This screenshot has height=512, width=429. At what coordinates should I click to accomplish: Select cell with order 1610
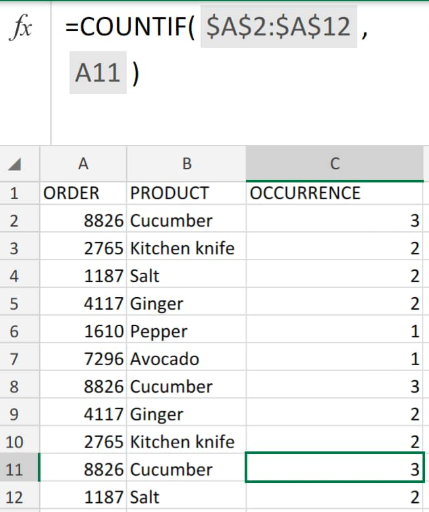(83, 331)
